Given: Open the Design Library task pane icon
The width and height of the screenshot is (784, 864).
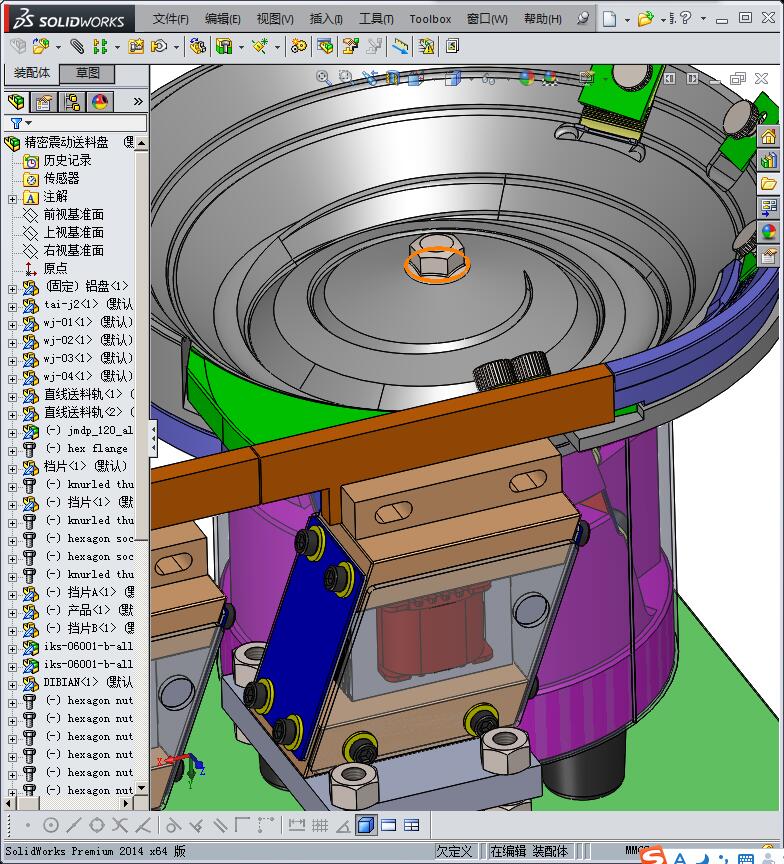Looking at the screenshot, I should [x=769, y=160].
